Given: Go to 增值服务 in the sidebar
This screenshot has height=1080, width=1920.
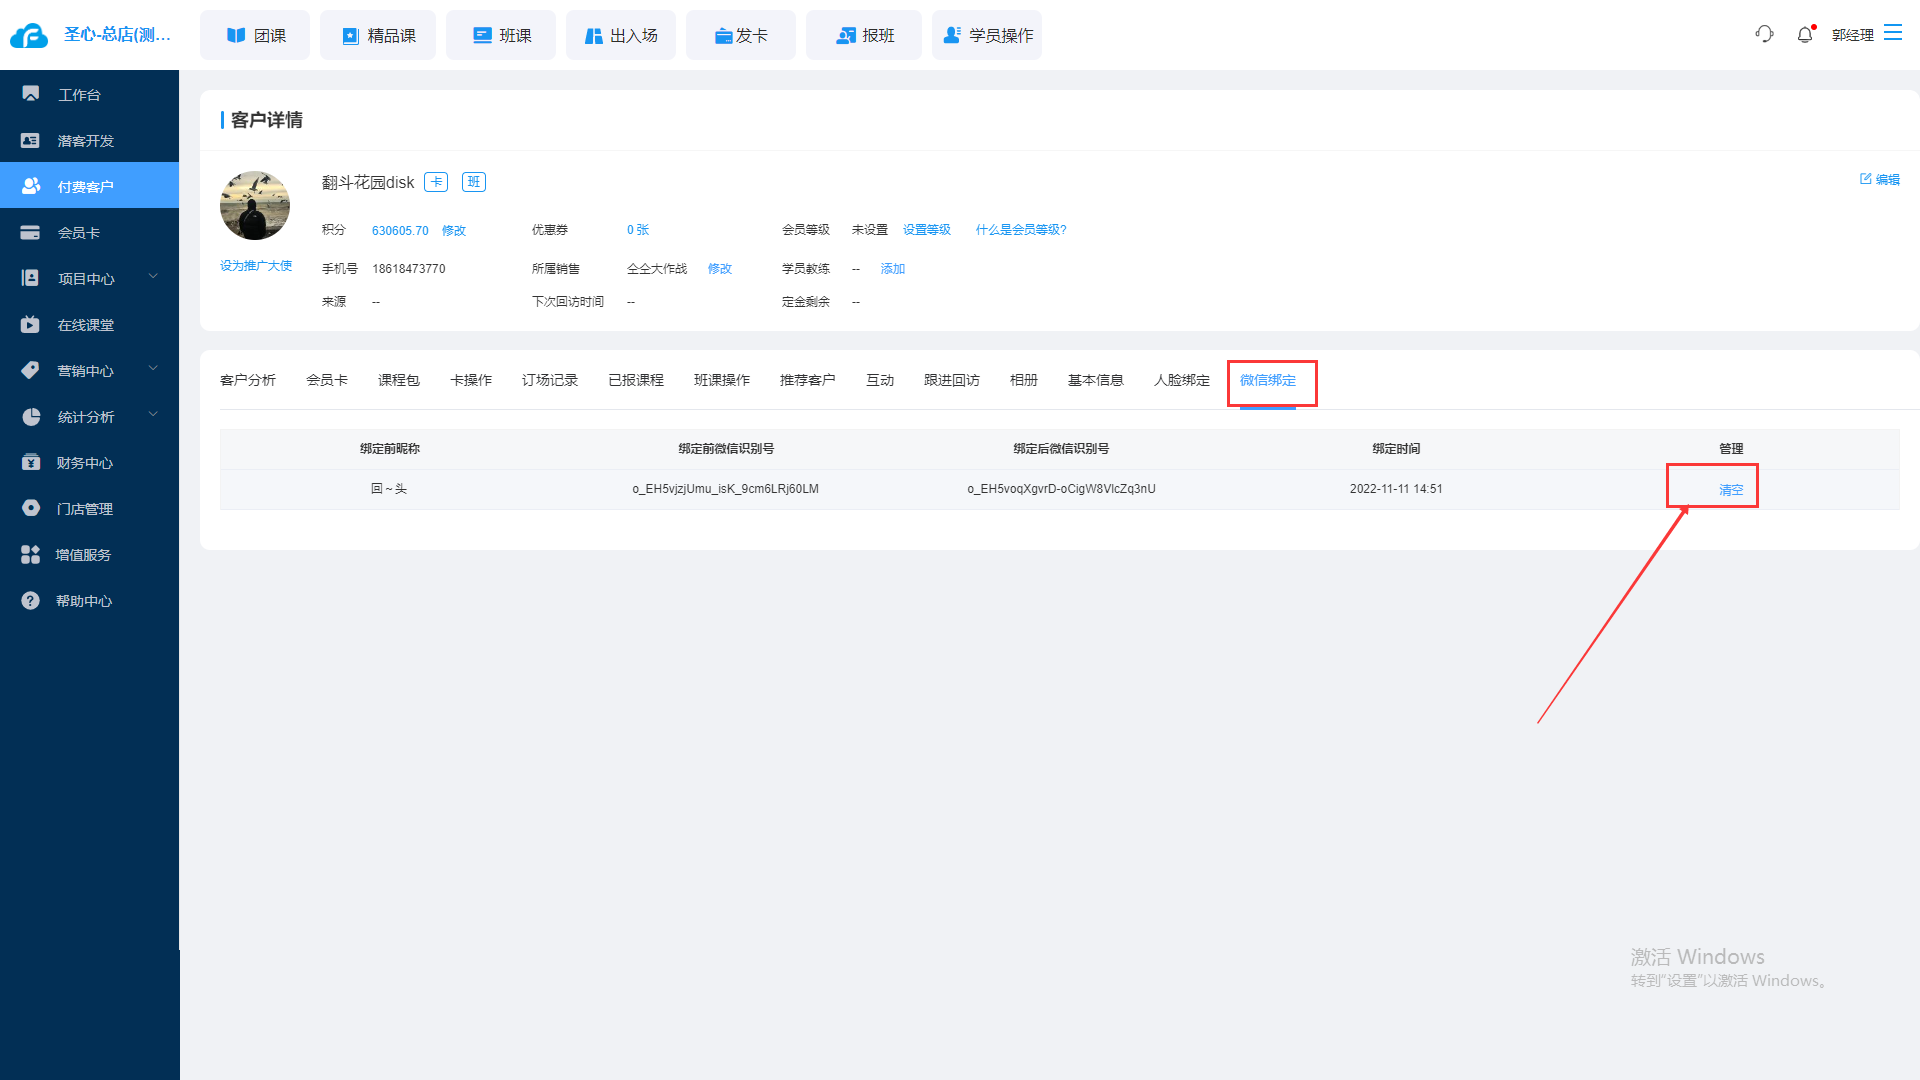Looking at the screenshot, I should 89,554.
